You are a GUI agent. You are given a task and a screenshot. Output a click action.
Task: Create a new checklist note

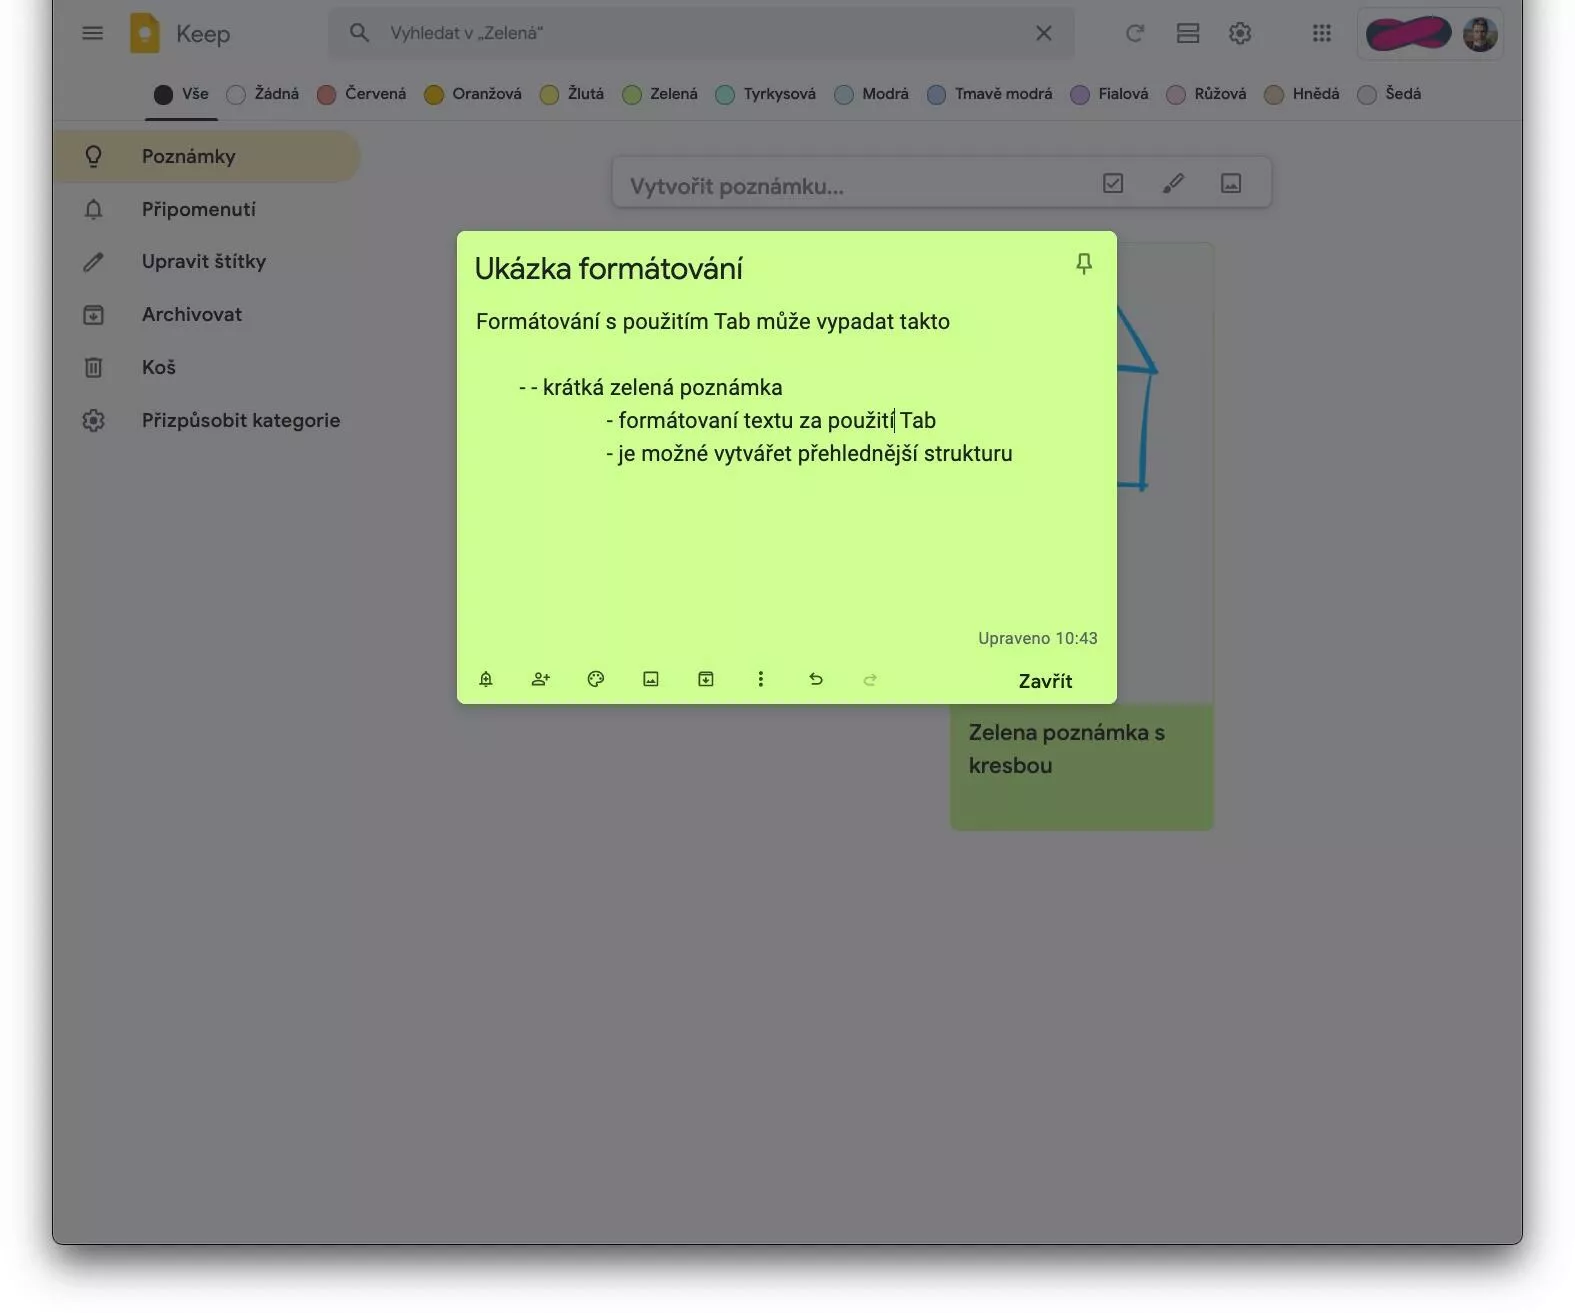point(1113,183)
